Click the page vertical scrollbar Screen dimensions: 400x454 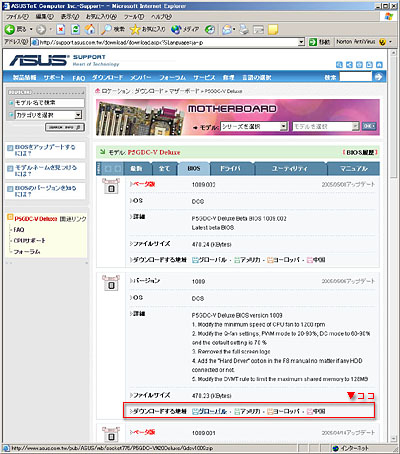tap(393, 247)
